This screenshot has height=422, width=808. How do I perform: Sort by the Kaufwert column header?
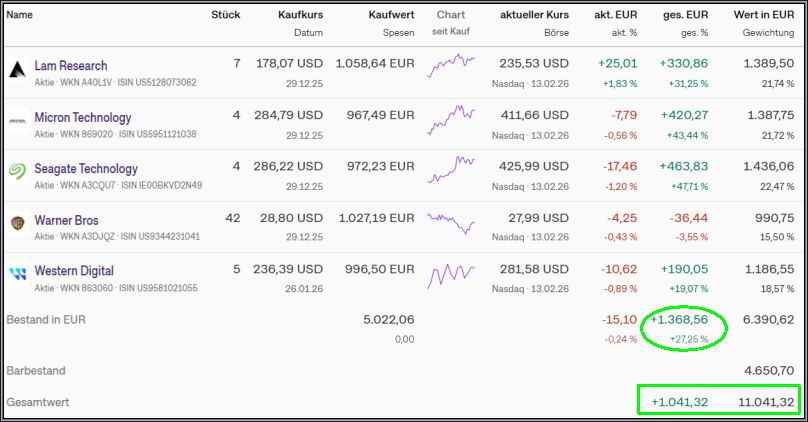click(x=391, y=15)
